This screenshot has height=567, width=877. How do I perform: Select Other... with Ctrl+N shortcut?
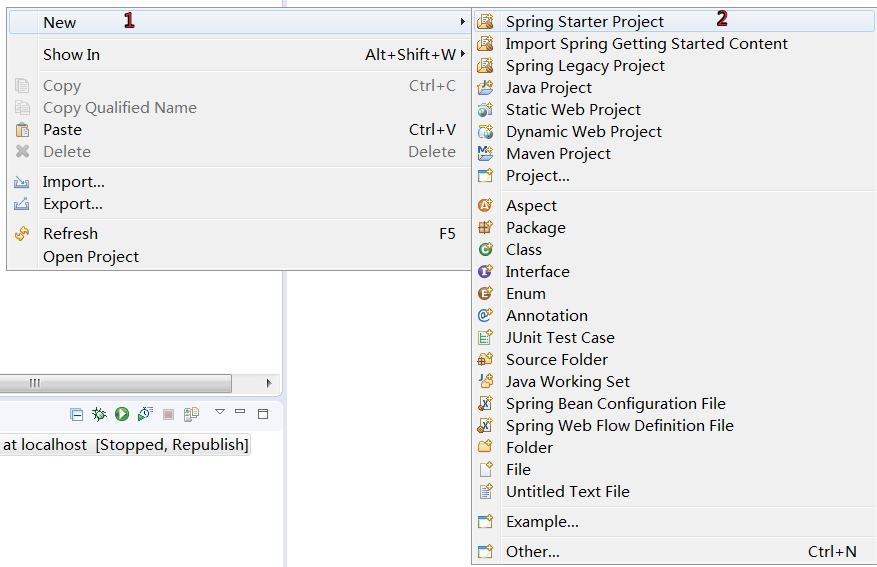[674, 551]
